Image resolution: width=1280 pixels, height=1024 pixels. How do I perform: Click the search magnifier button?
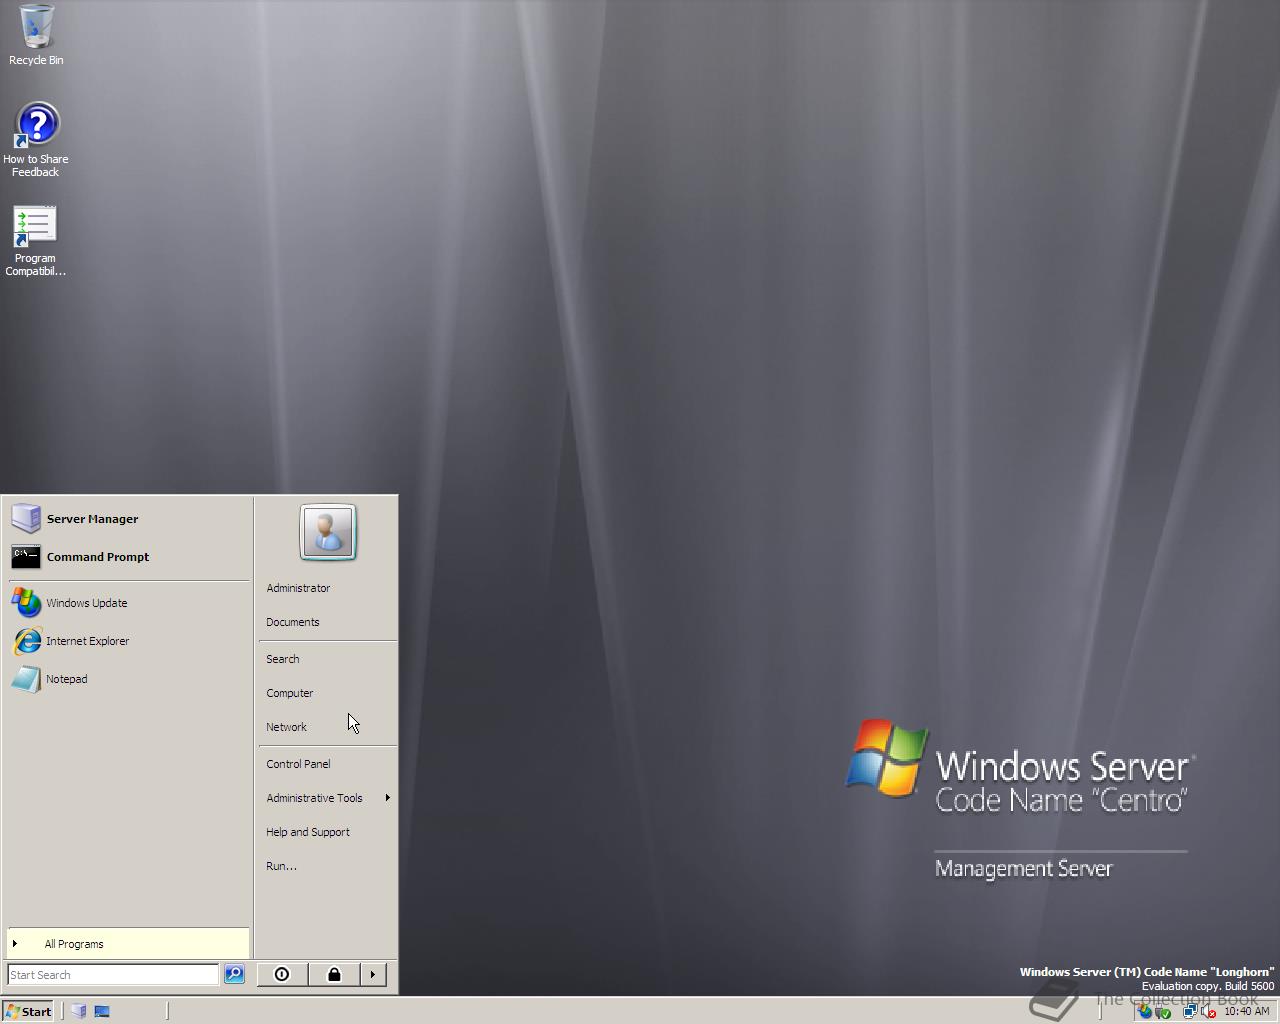pyautogui.click(x=234, y=974)
